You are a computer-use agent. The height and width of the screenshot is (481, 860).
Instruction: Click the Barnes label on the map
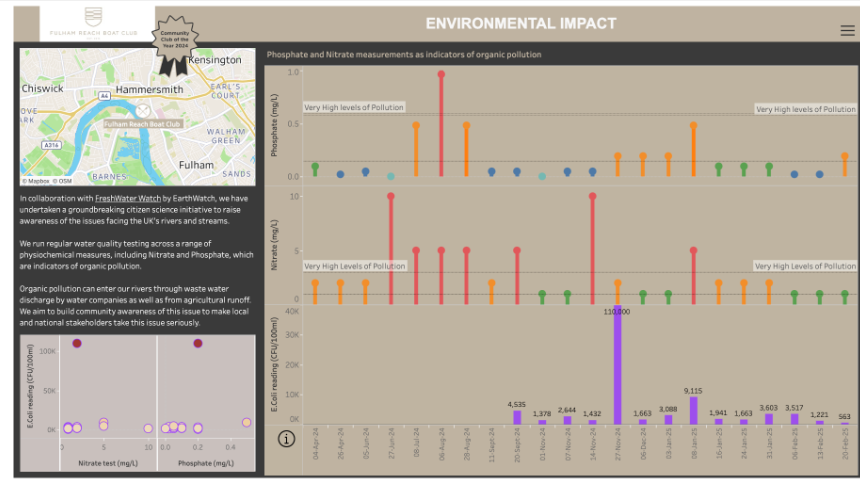[x=109, y=177]
